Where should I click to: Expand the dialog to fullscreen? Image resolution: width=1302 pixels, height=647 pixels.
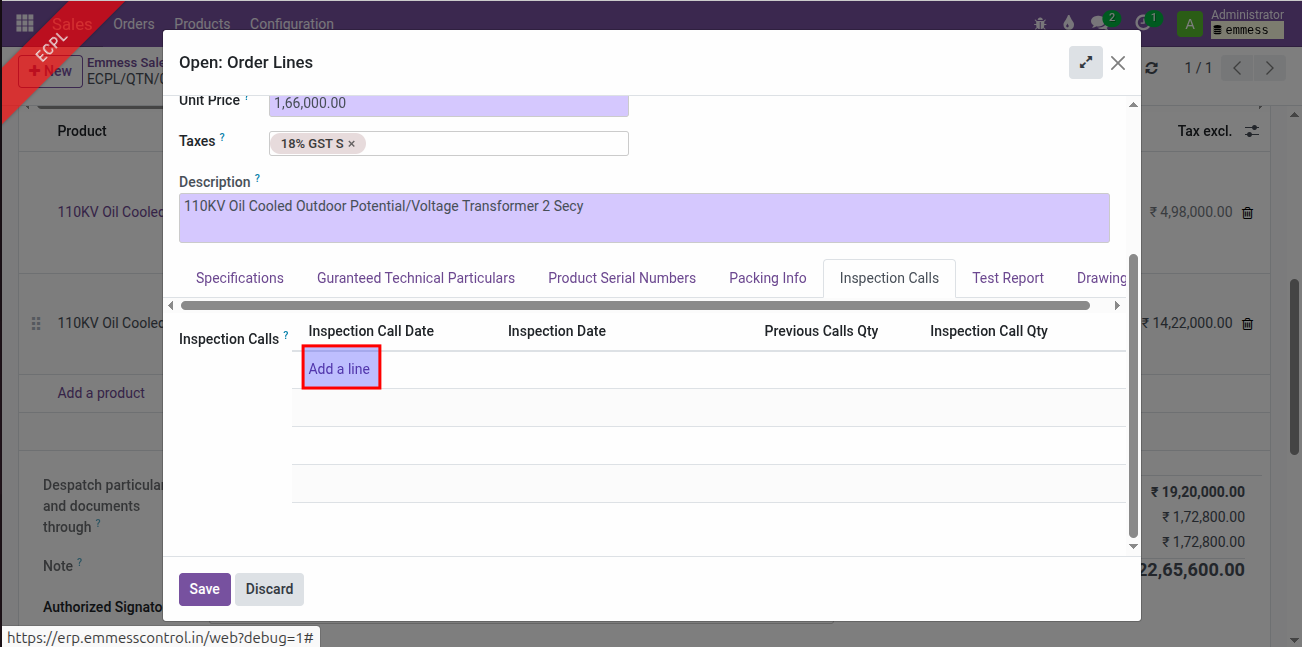[1085, 62]
